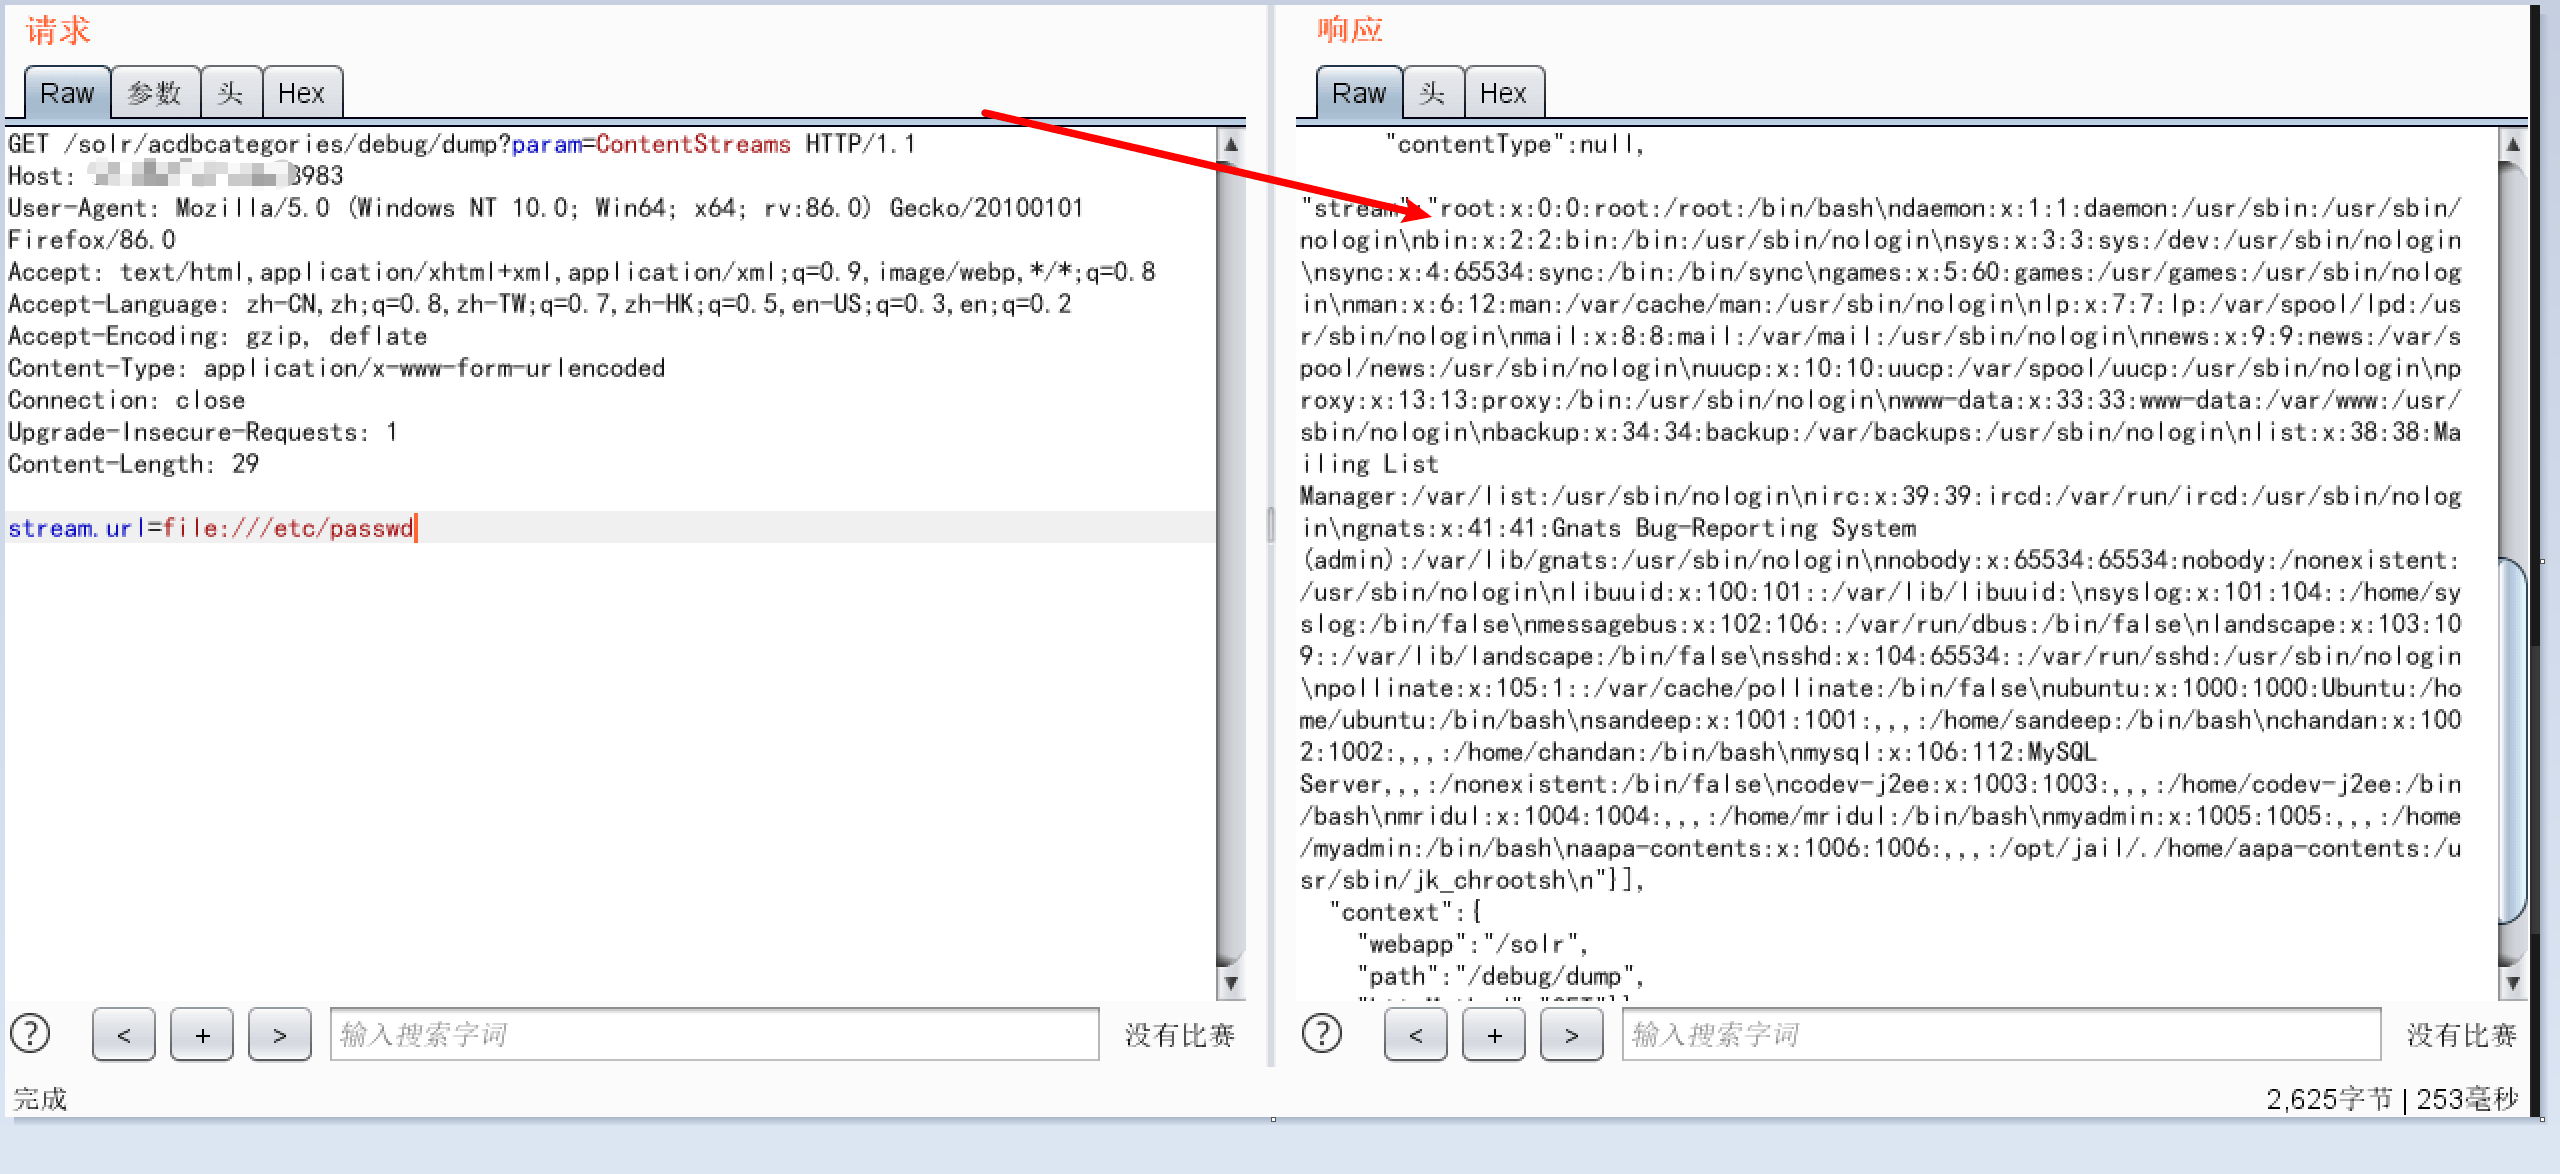Click the next match arrow in the request search bar
The height and width of the screenshot is (1174, 2560).
tap(280, 1034)
